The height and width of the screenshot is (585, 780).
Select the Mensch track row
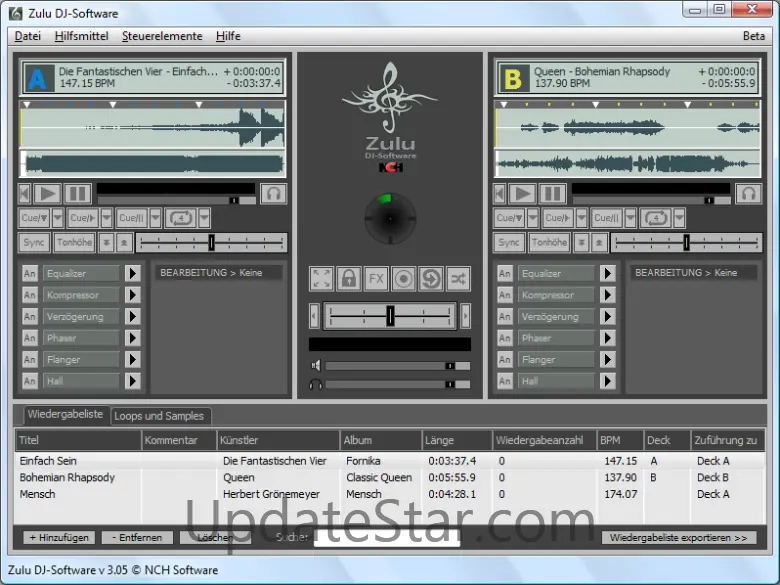coord(38,494)
